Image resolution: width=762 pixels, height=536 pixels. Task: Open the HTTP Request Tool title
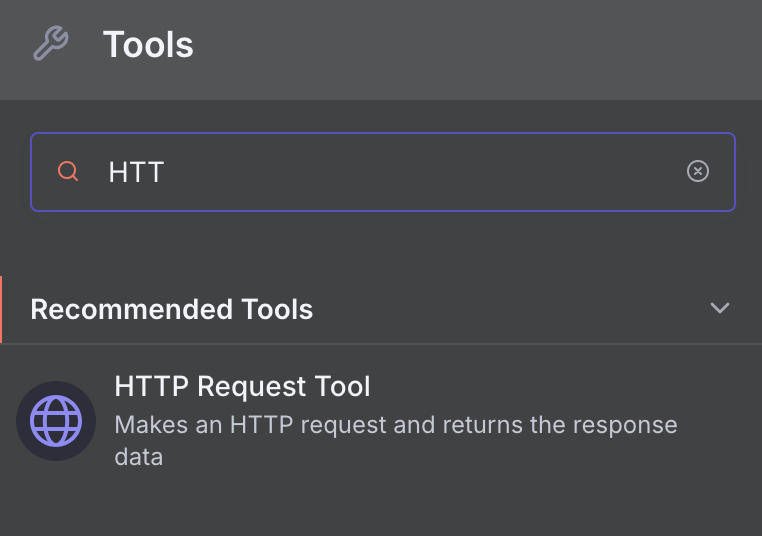tap(242, 386)
